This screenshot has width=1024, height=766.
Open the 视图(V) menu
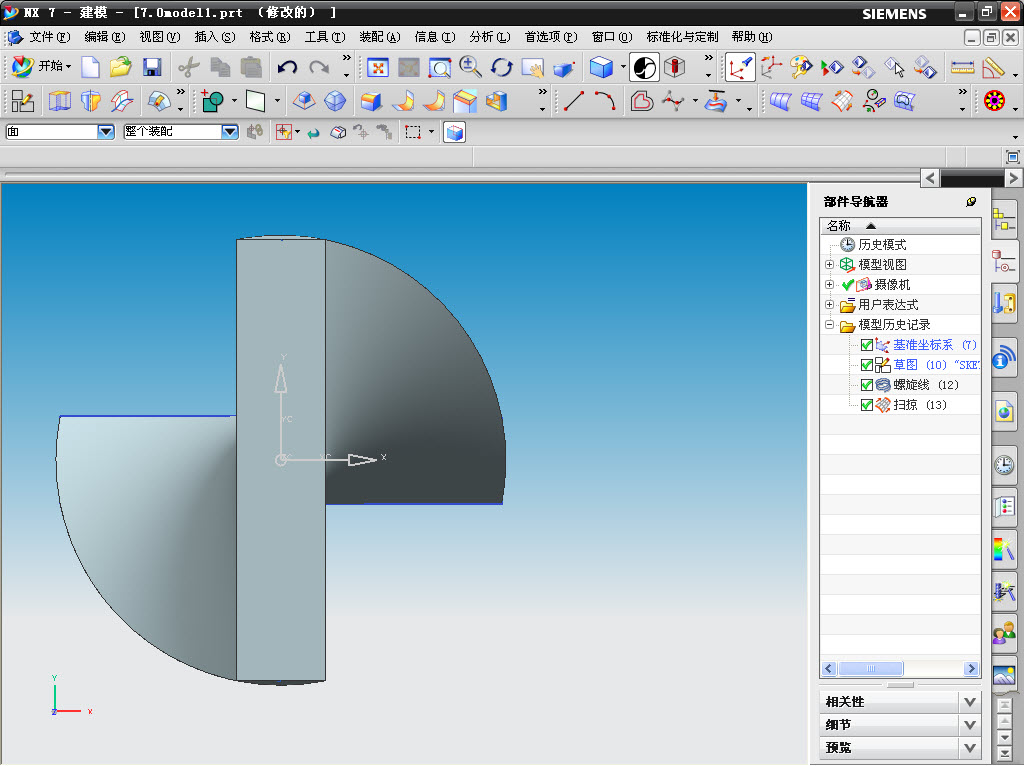[x=159, y=37]
